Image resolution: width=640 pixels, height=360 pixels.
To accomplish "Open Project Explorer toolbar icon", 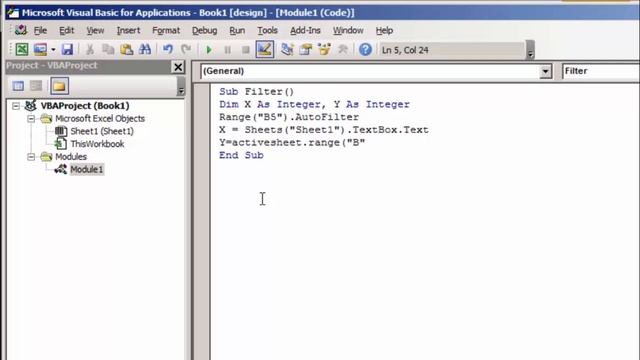I will 287,50.
